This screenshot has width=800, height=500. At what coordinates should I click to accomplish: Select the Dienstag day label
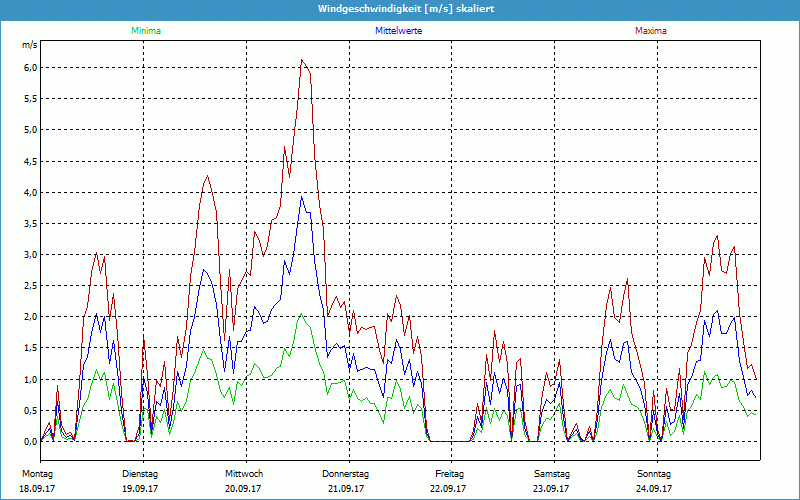click(x=140, y=473)
